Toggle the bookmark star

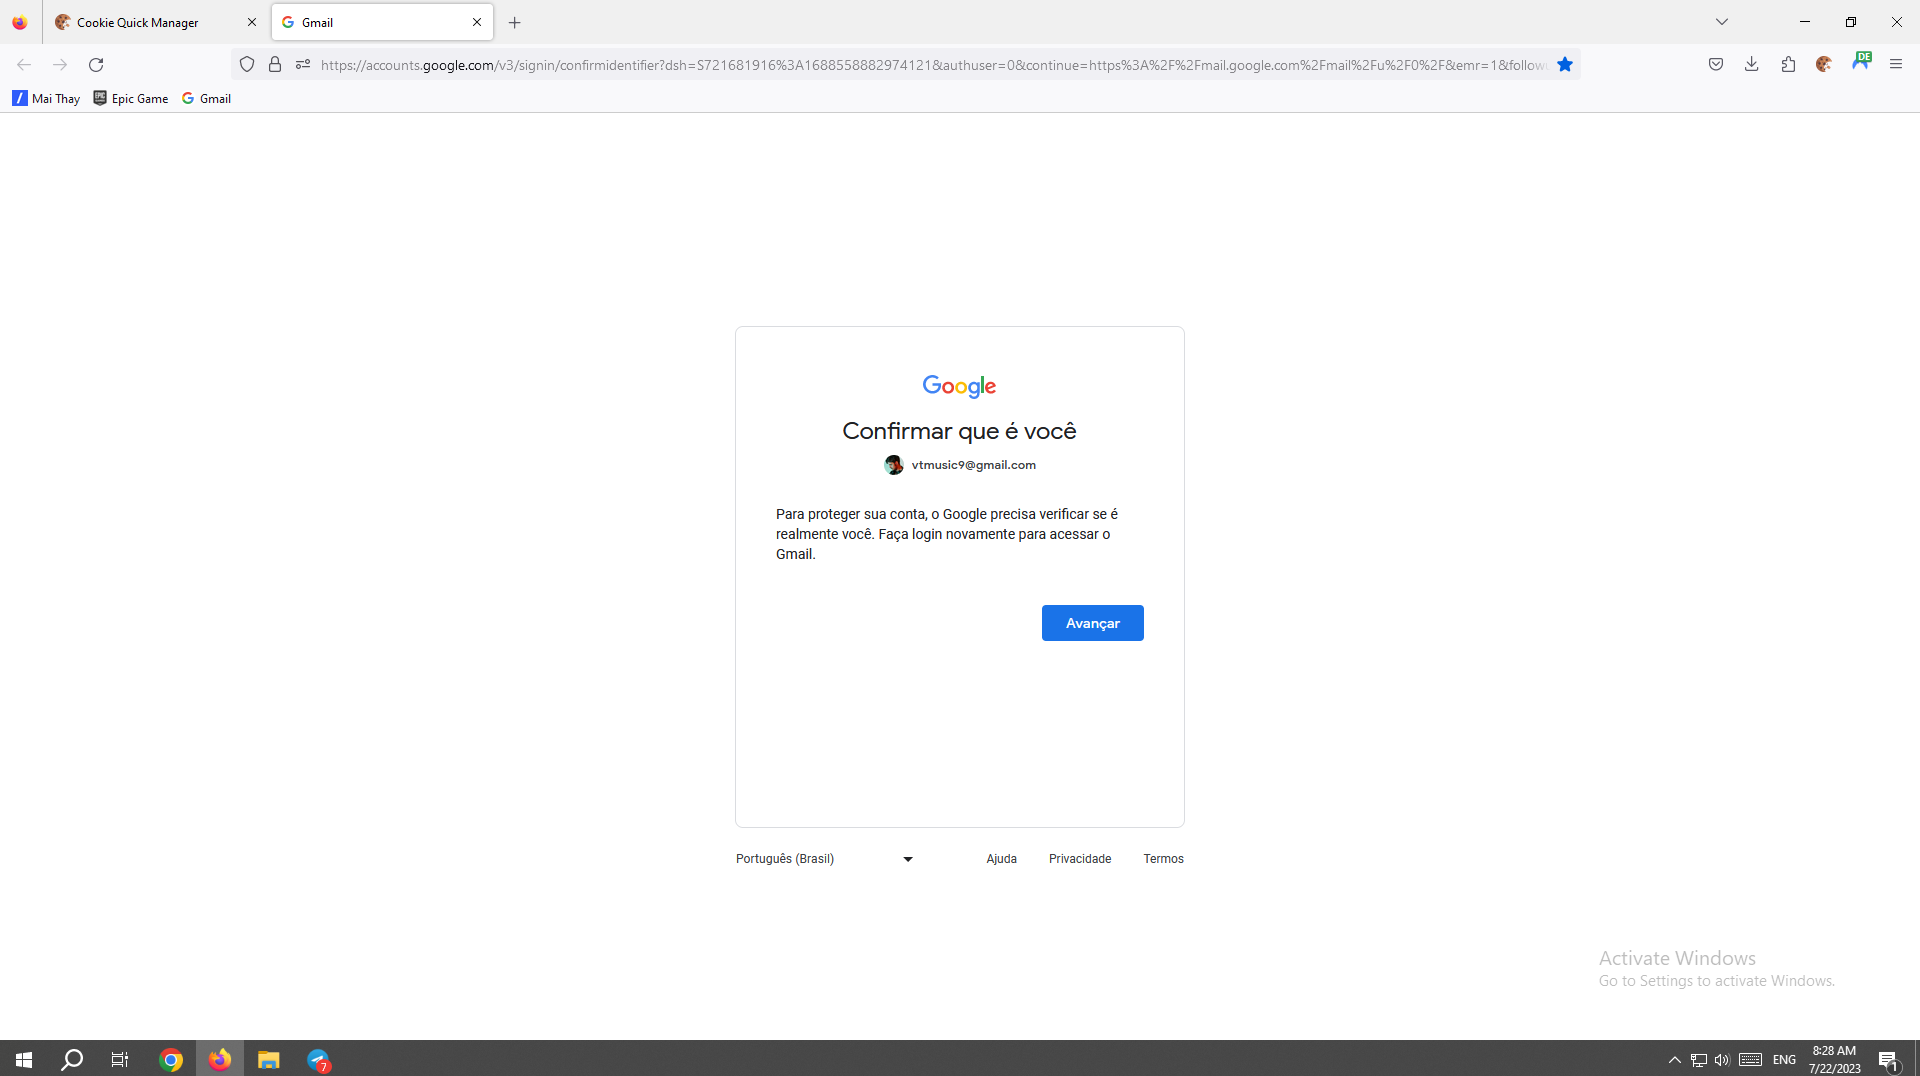[1565, 65]
